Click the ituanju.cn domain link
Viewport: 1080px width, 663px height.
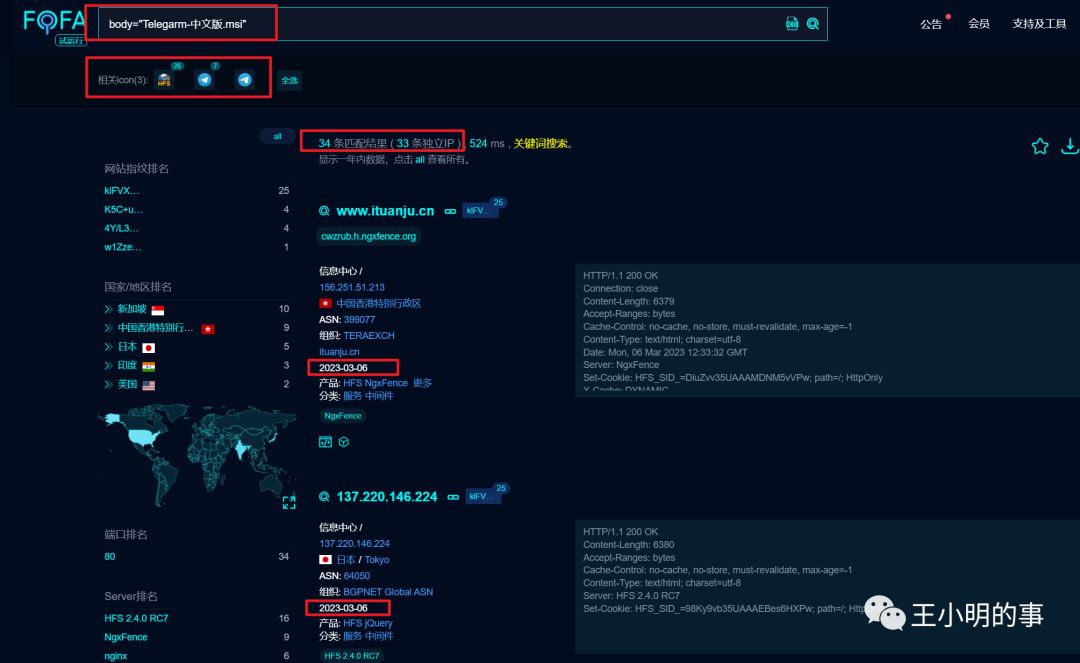tap(339, 351)
